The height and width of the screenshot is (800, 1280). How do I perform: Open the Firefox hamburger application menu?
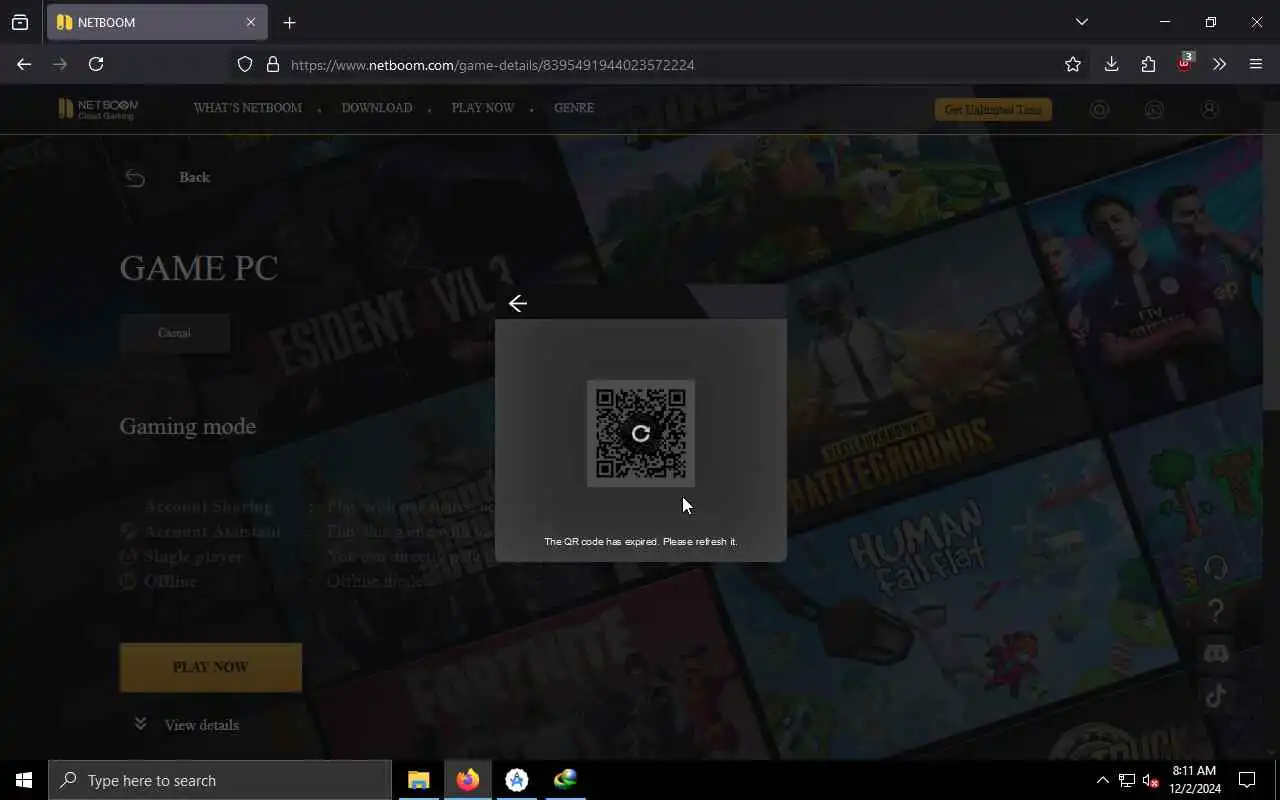click(1256, 64)
